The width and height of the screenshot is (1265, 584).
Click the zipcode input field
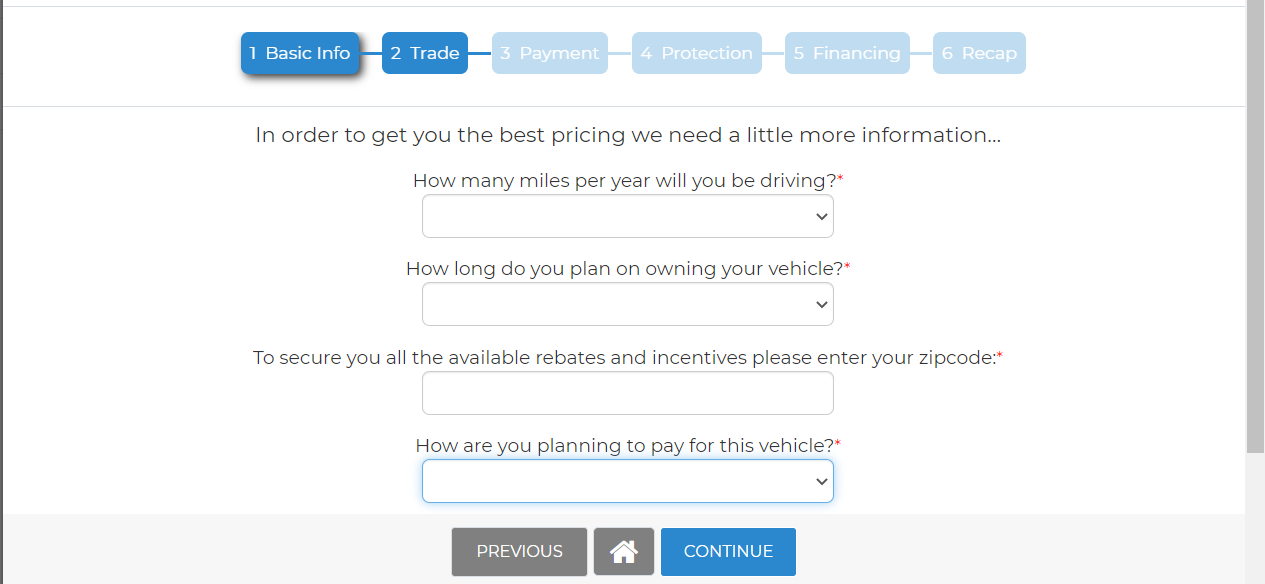point(628,393)
